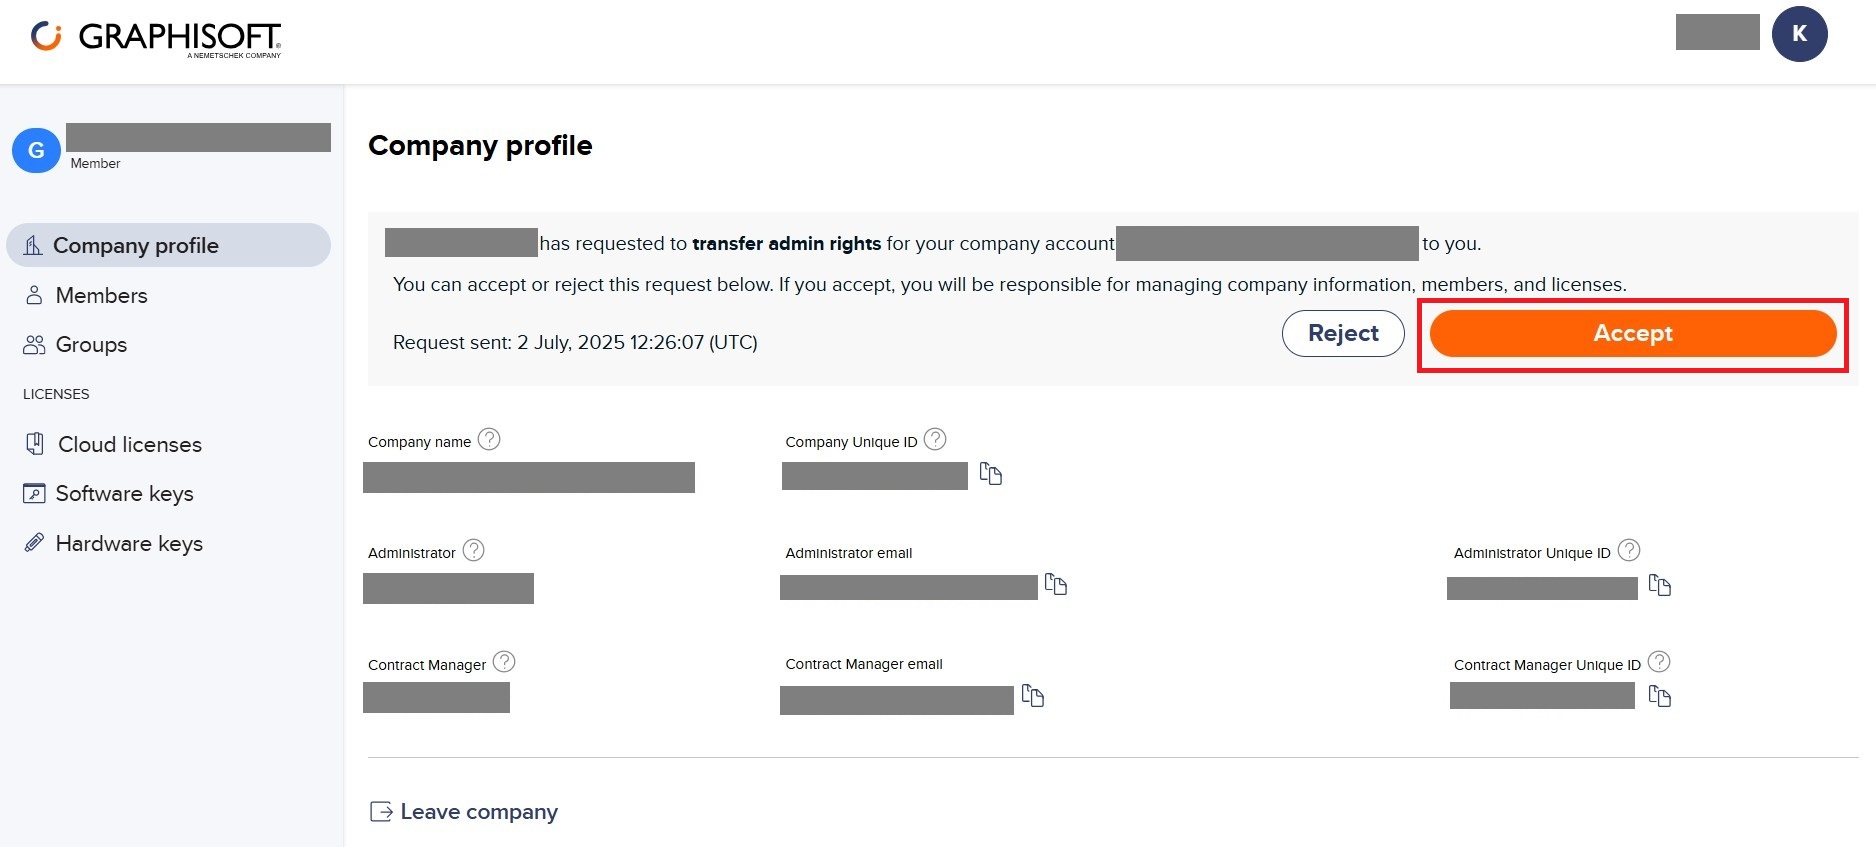Show help for Contract Manager Unique ID

click(x=1659, y=662)
